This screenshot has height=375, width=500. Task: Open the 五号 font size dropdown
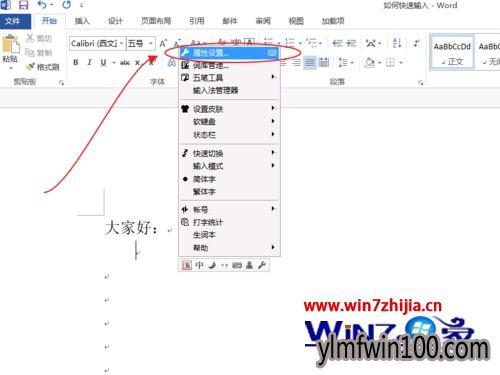pyautogui.click(x=151, y=43)
